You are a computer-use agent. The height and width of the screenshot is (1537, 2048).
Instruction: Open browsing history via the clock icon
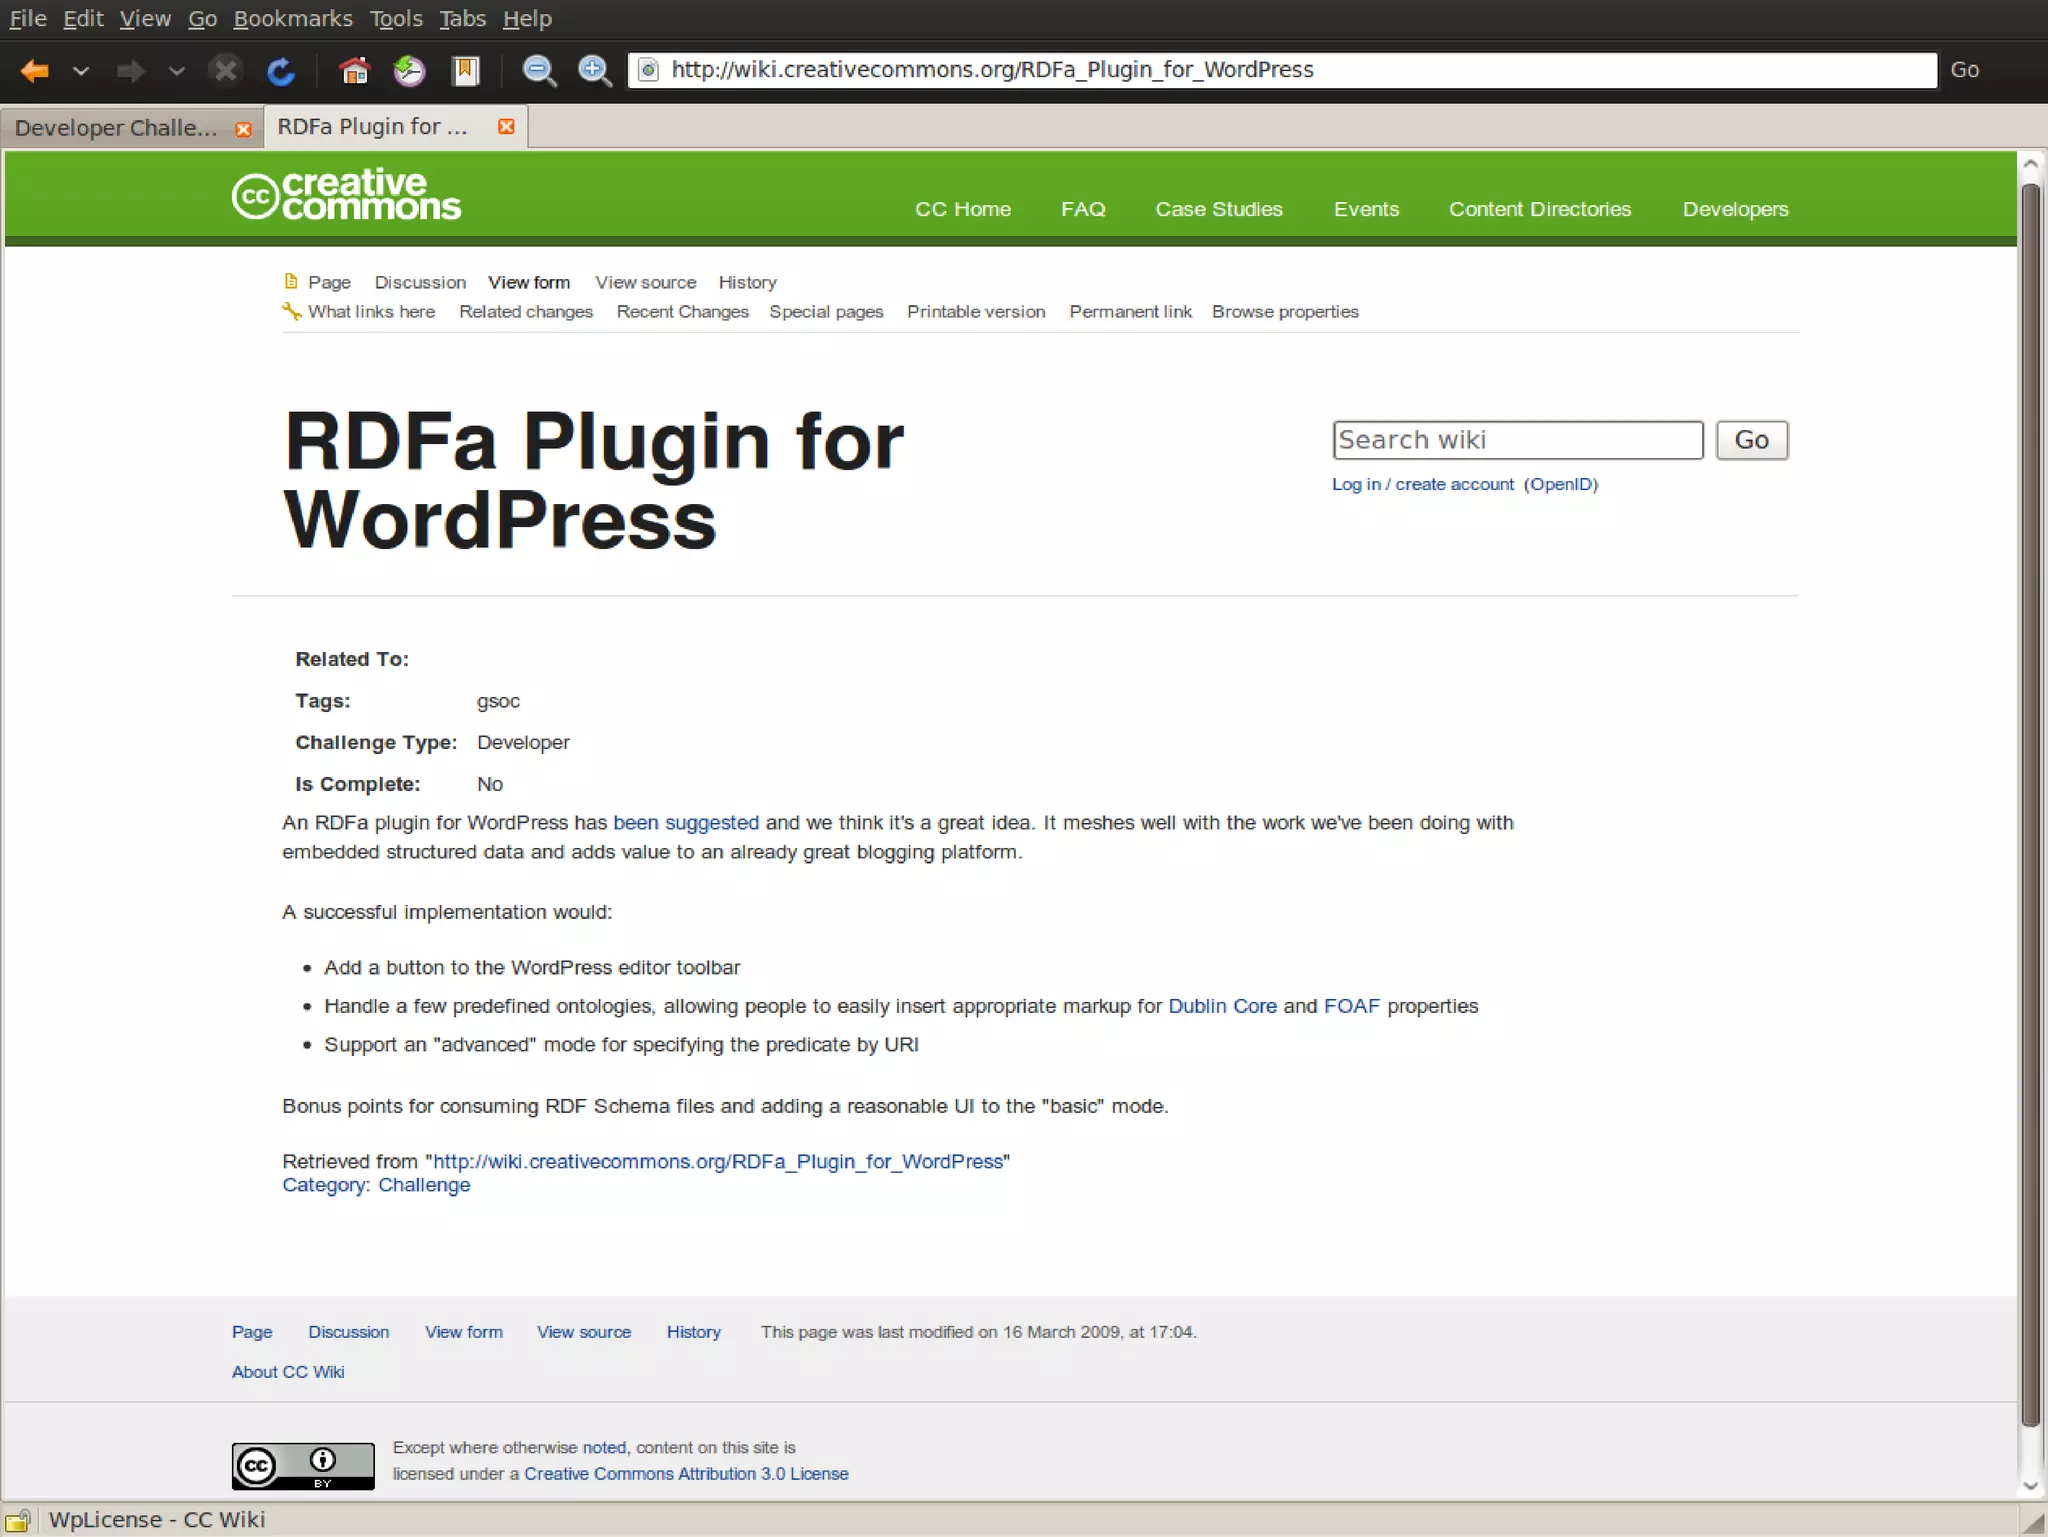click(x=409, y=71)
